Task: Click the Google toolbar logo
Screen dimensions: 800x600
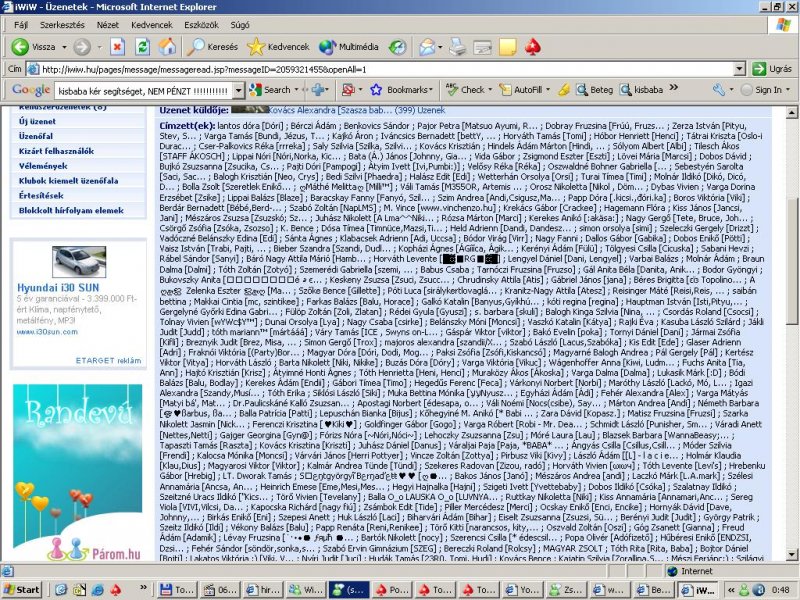Action: pos(31,90)
